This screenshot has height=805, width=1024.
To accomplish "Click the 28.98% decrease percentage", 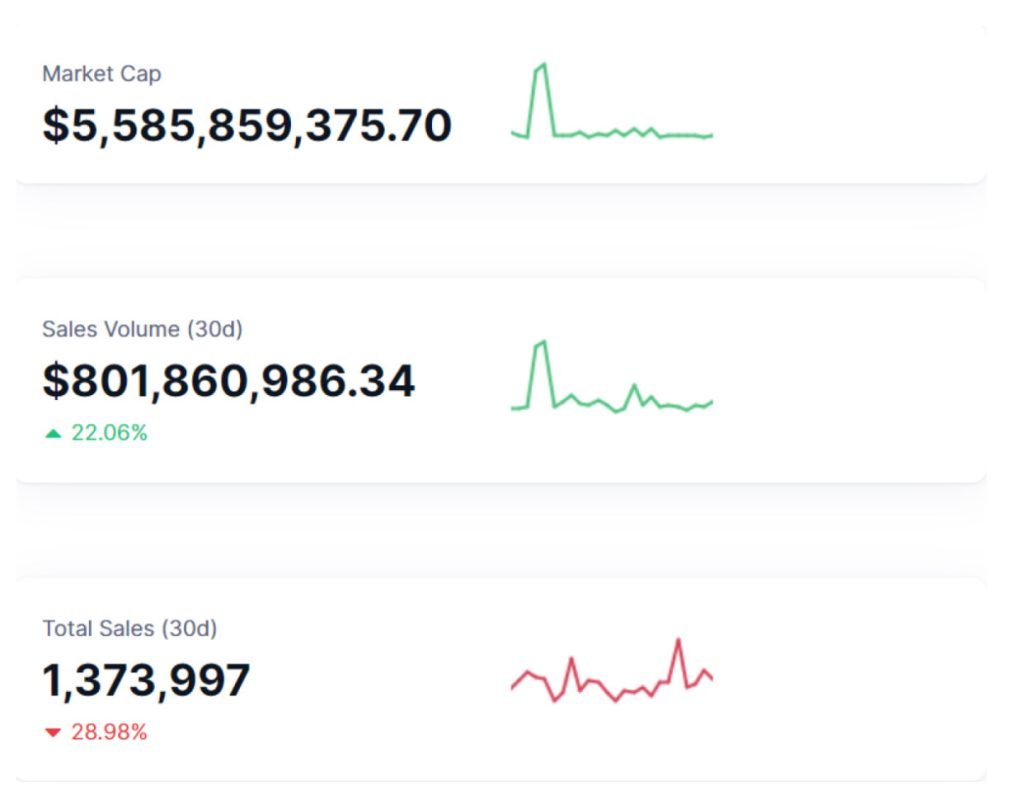I will [x=109, y=732].
